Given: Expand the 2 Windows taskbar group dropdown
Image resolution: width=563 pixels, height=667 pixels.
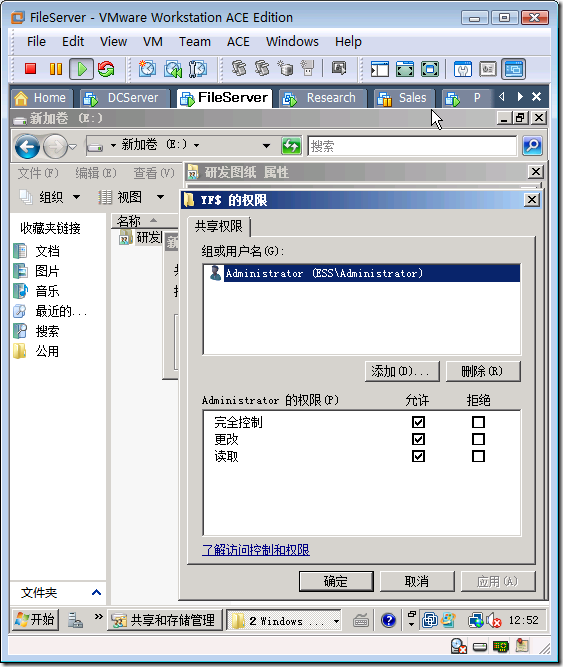Looking at the screenshot, I should (x=336, y=621).
